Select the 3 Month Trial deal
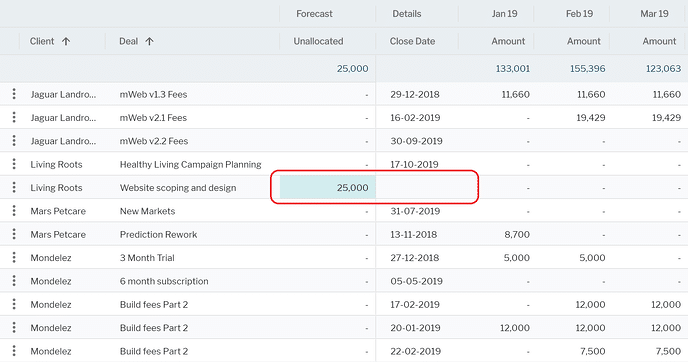The width and height of the screenshot is (688, 362). point(147,258)
